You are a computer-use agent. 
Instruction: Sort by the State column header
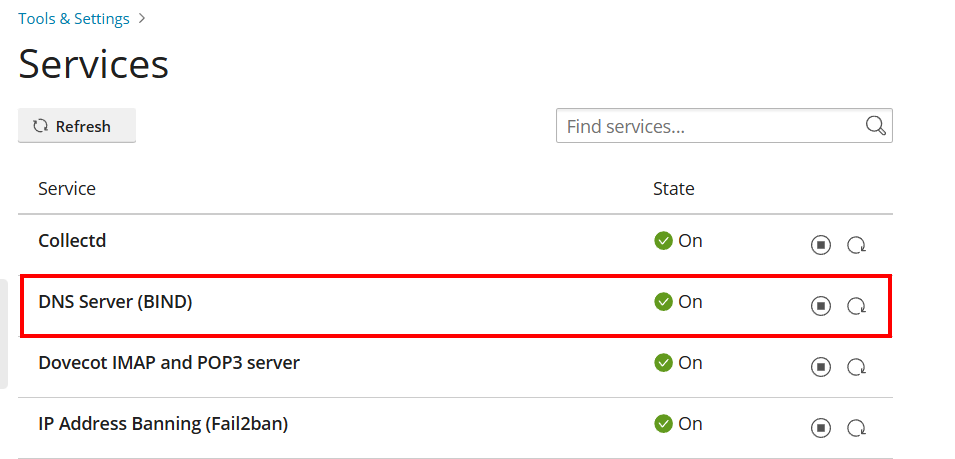tap(674, 189)
